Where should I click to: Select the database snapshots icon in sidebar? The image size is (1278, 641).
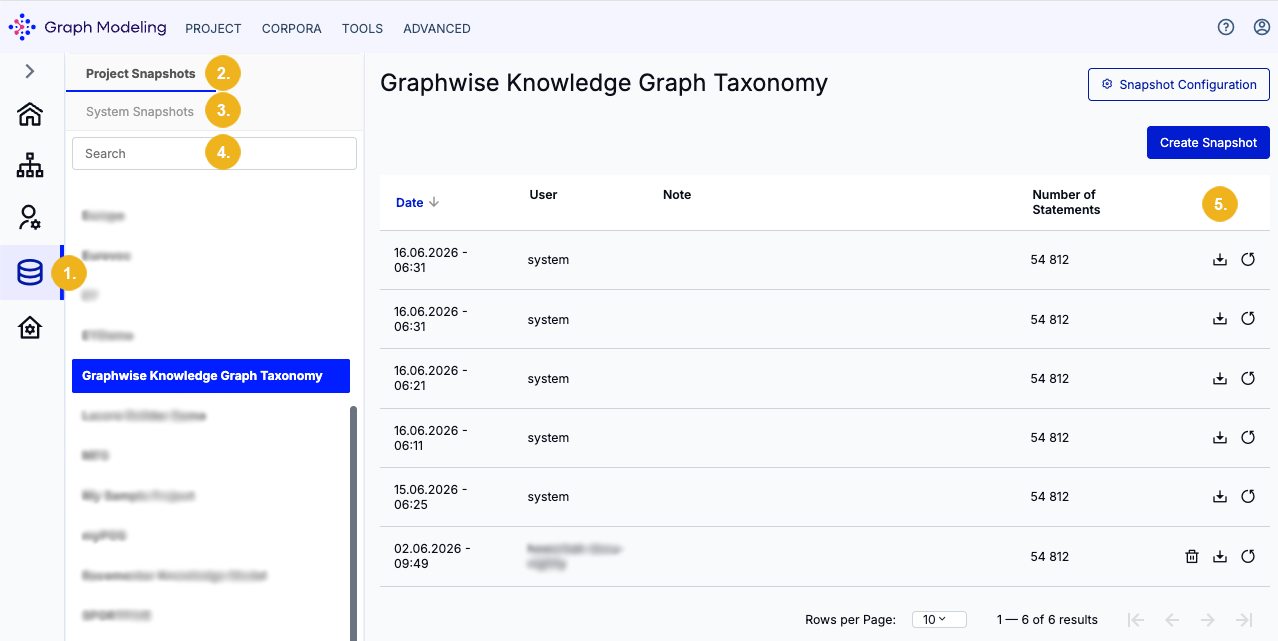30,272
